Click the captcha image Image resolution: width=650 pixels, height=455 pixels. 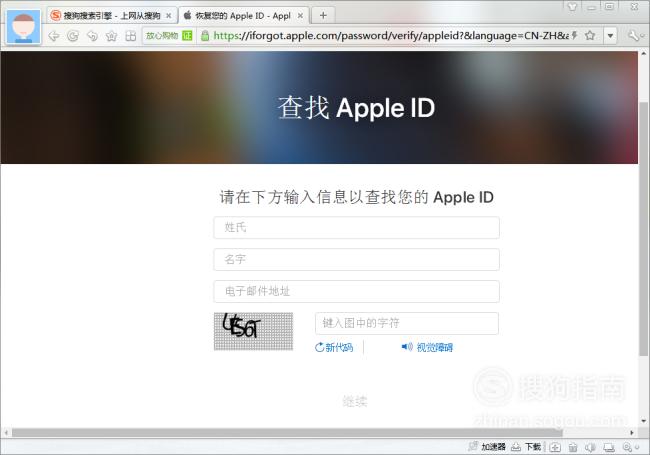click(253, 331)
